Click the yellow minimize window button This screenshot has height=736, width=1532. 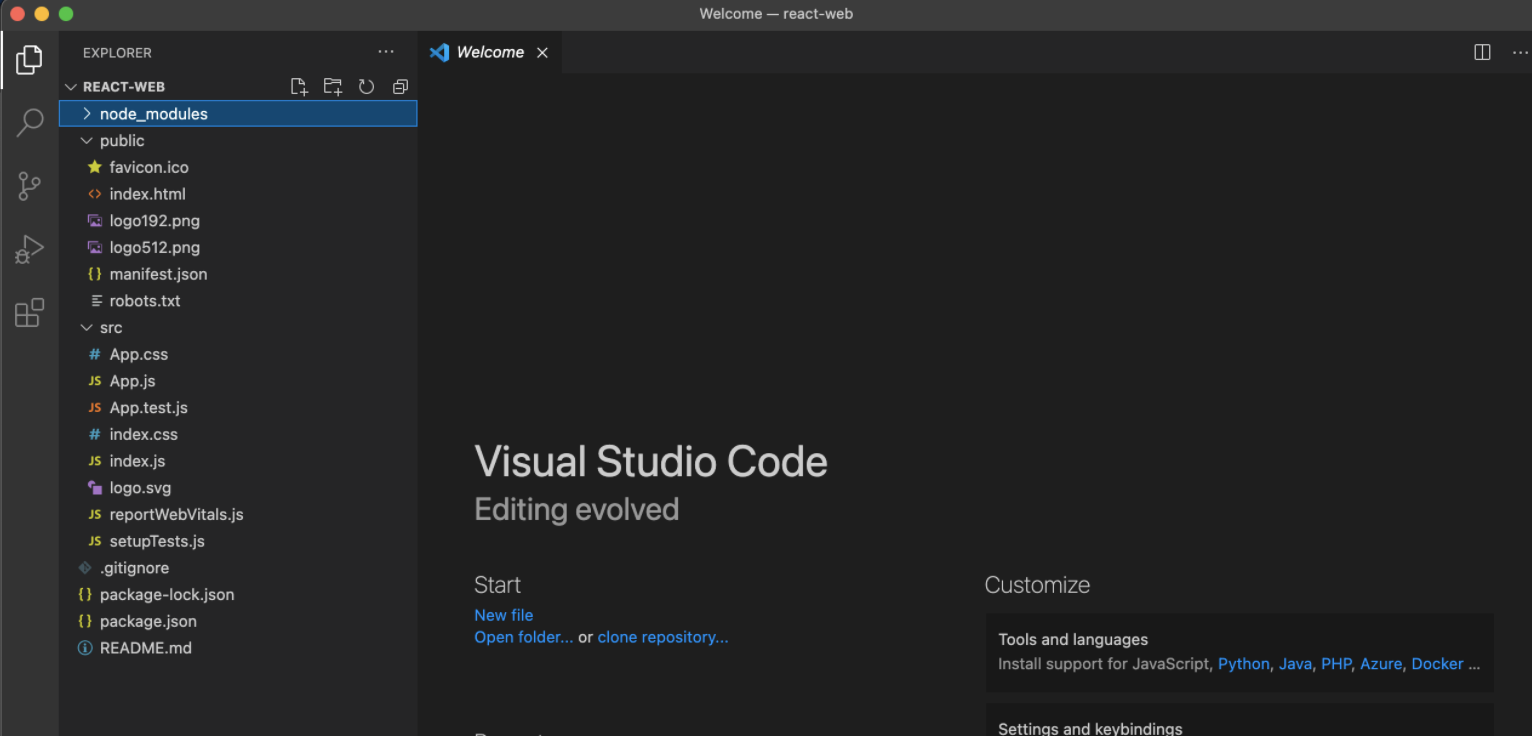pyautogui.click(x=41, y=14)
